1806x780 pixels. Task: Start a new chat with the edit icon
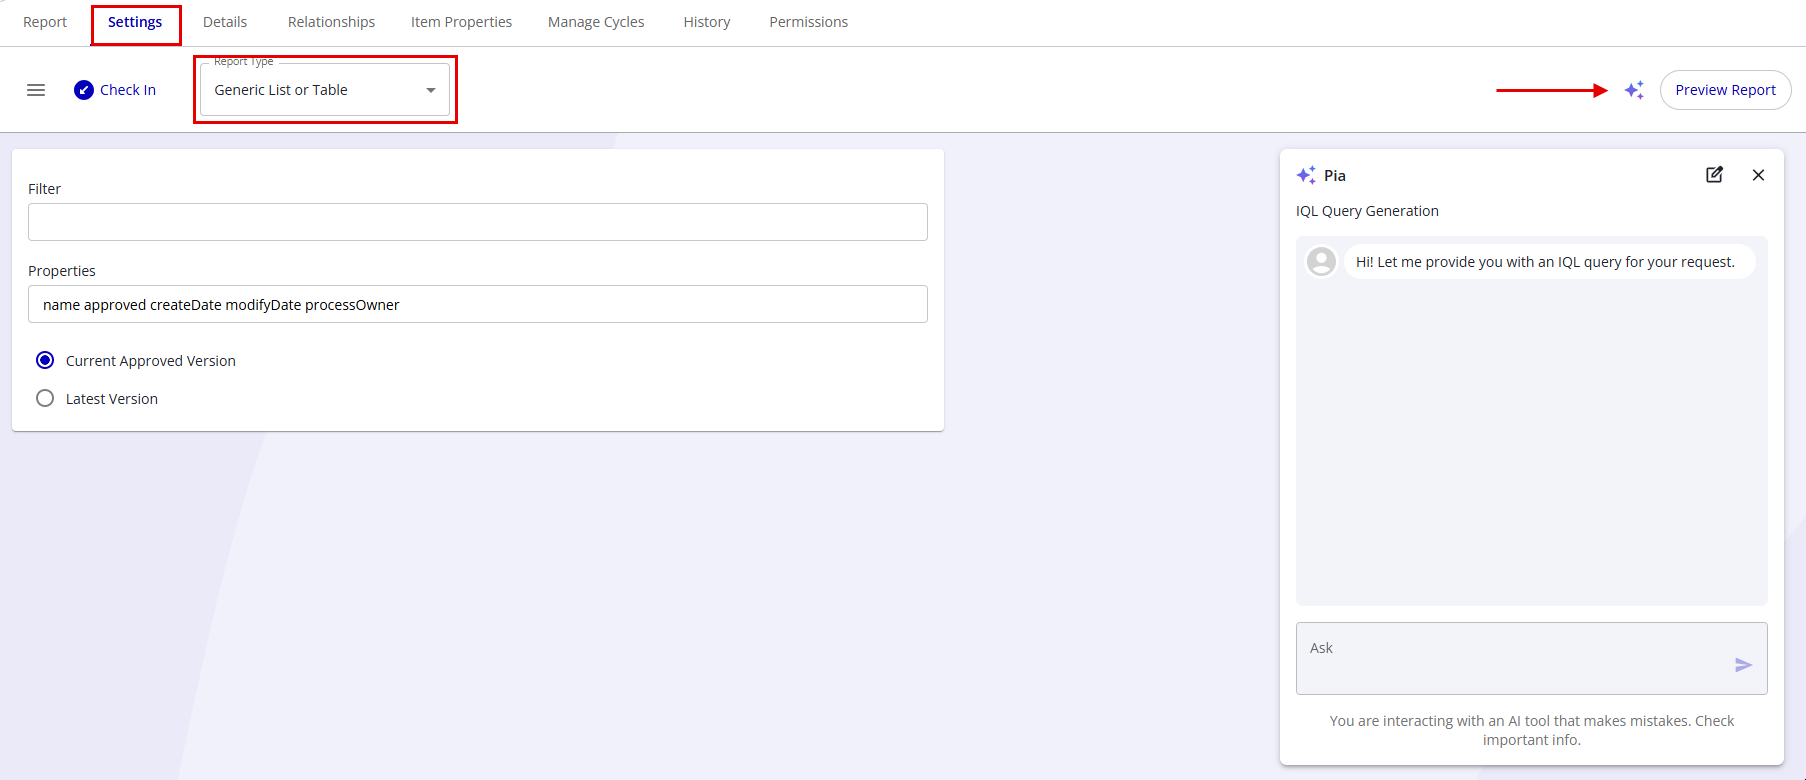tap(1714, 175)
